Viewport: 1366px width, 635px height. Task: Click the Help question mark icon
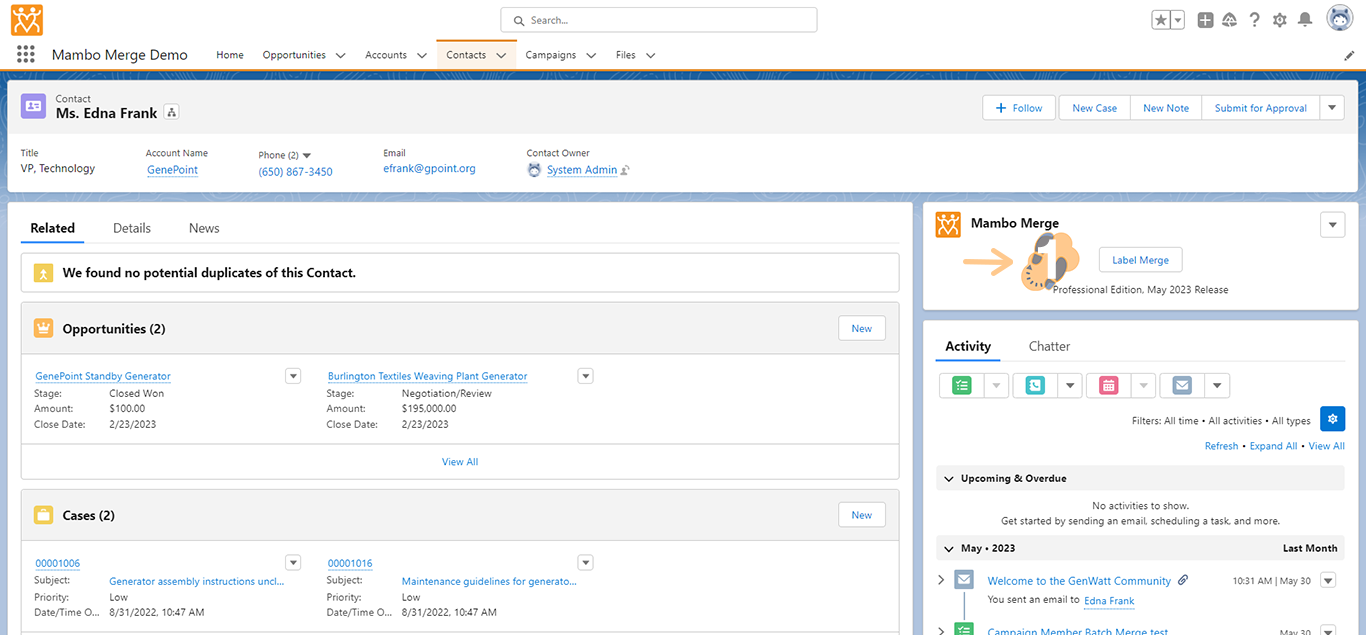[x=1254, y=20]
